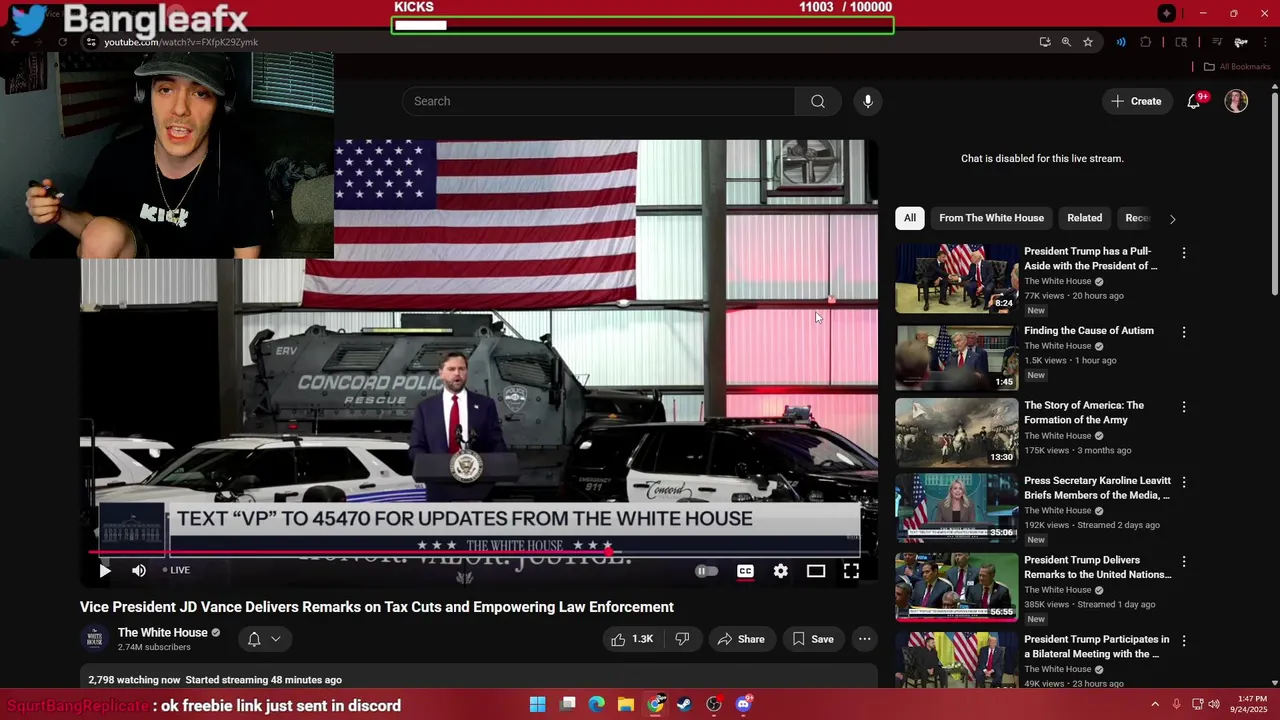Screen dimensions: 1280x720
Task: Open notification options for The White House channel
Action: [264, 639]
